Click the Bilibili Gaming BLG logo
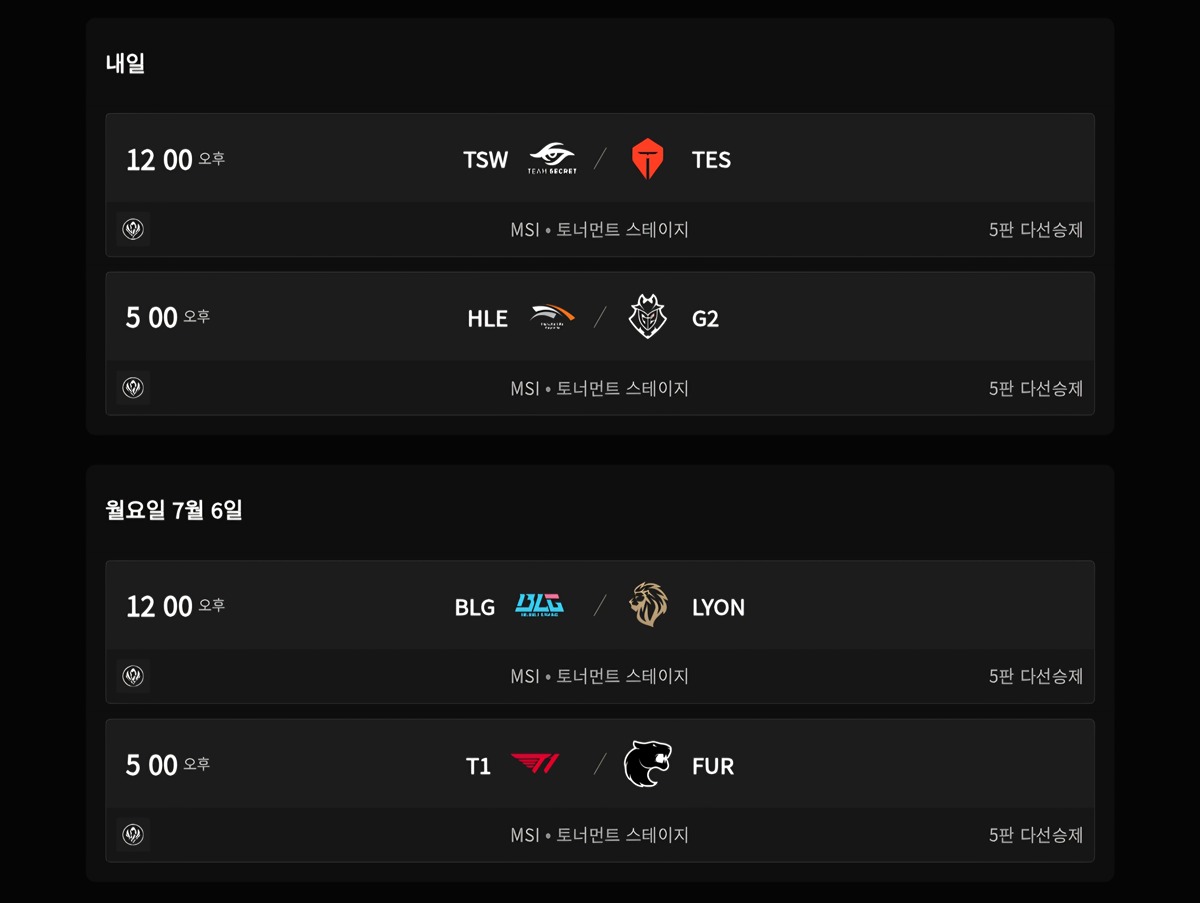Image resolution: width=1200 pixels, height=903 pixels. tap(540, 606)
